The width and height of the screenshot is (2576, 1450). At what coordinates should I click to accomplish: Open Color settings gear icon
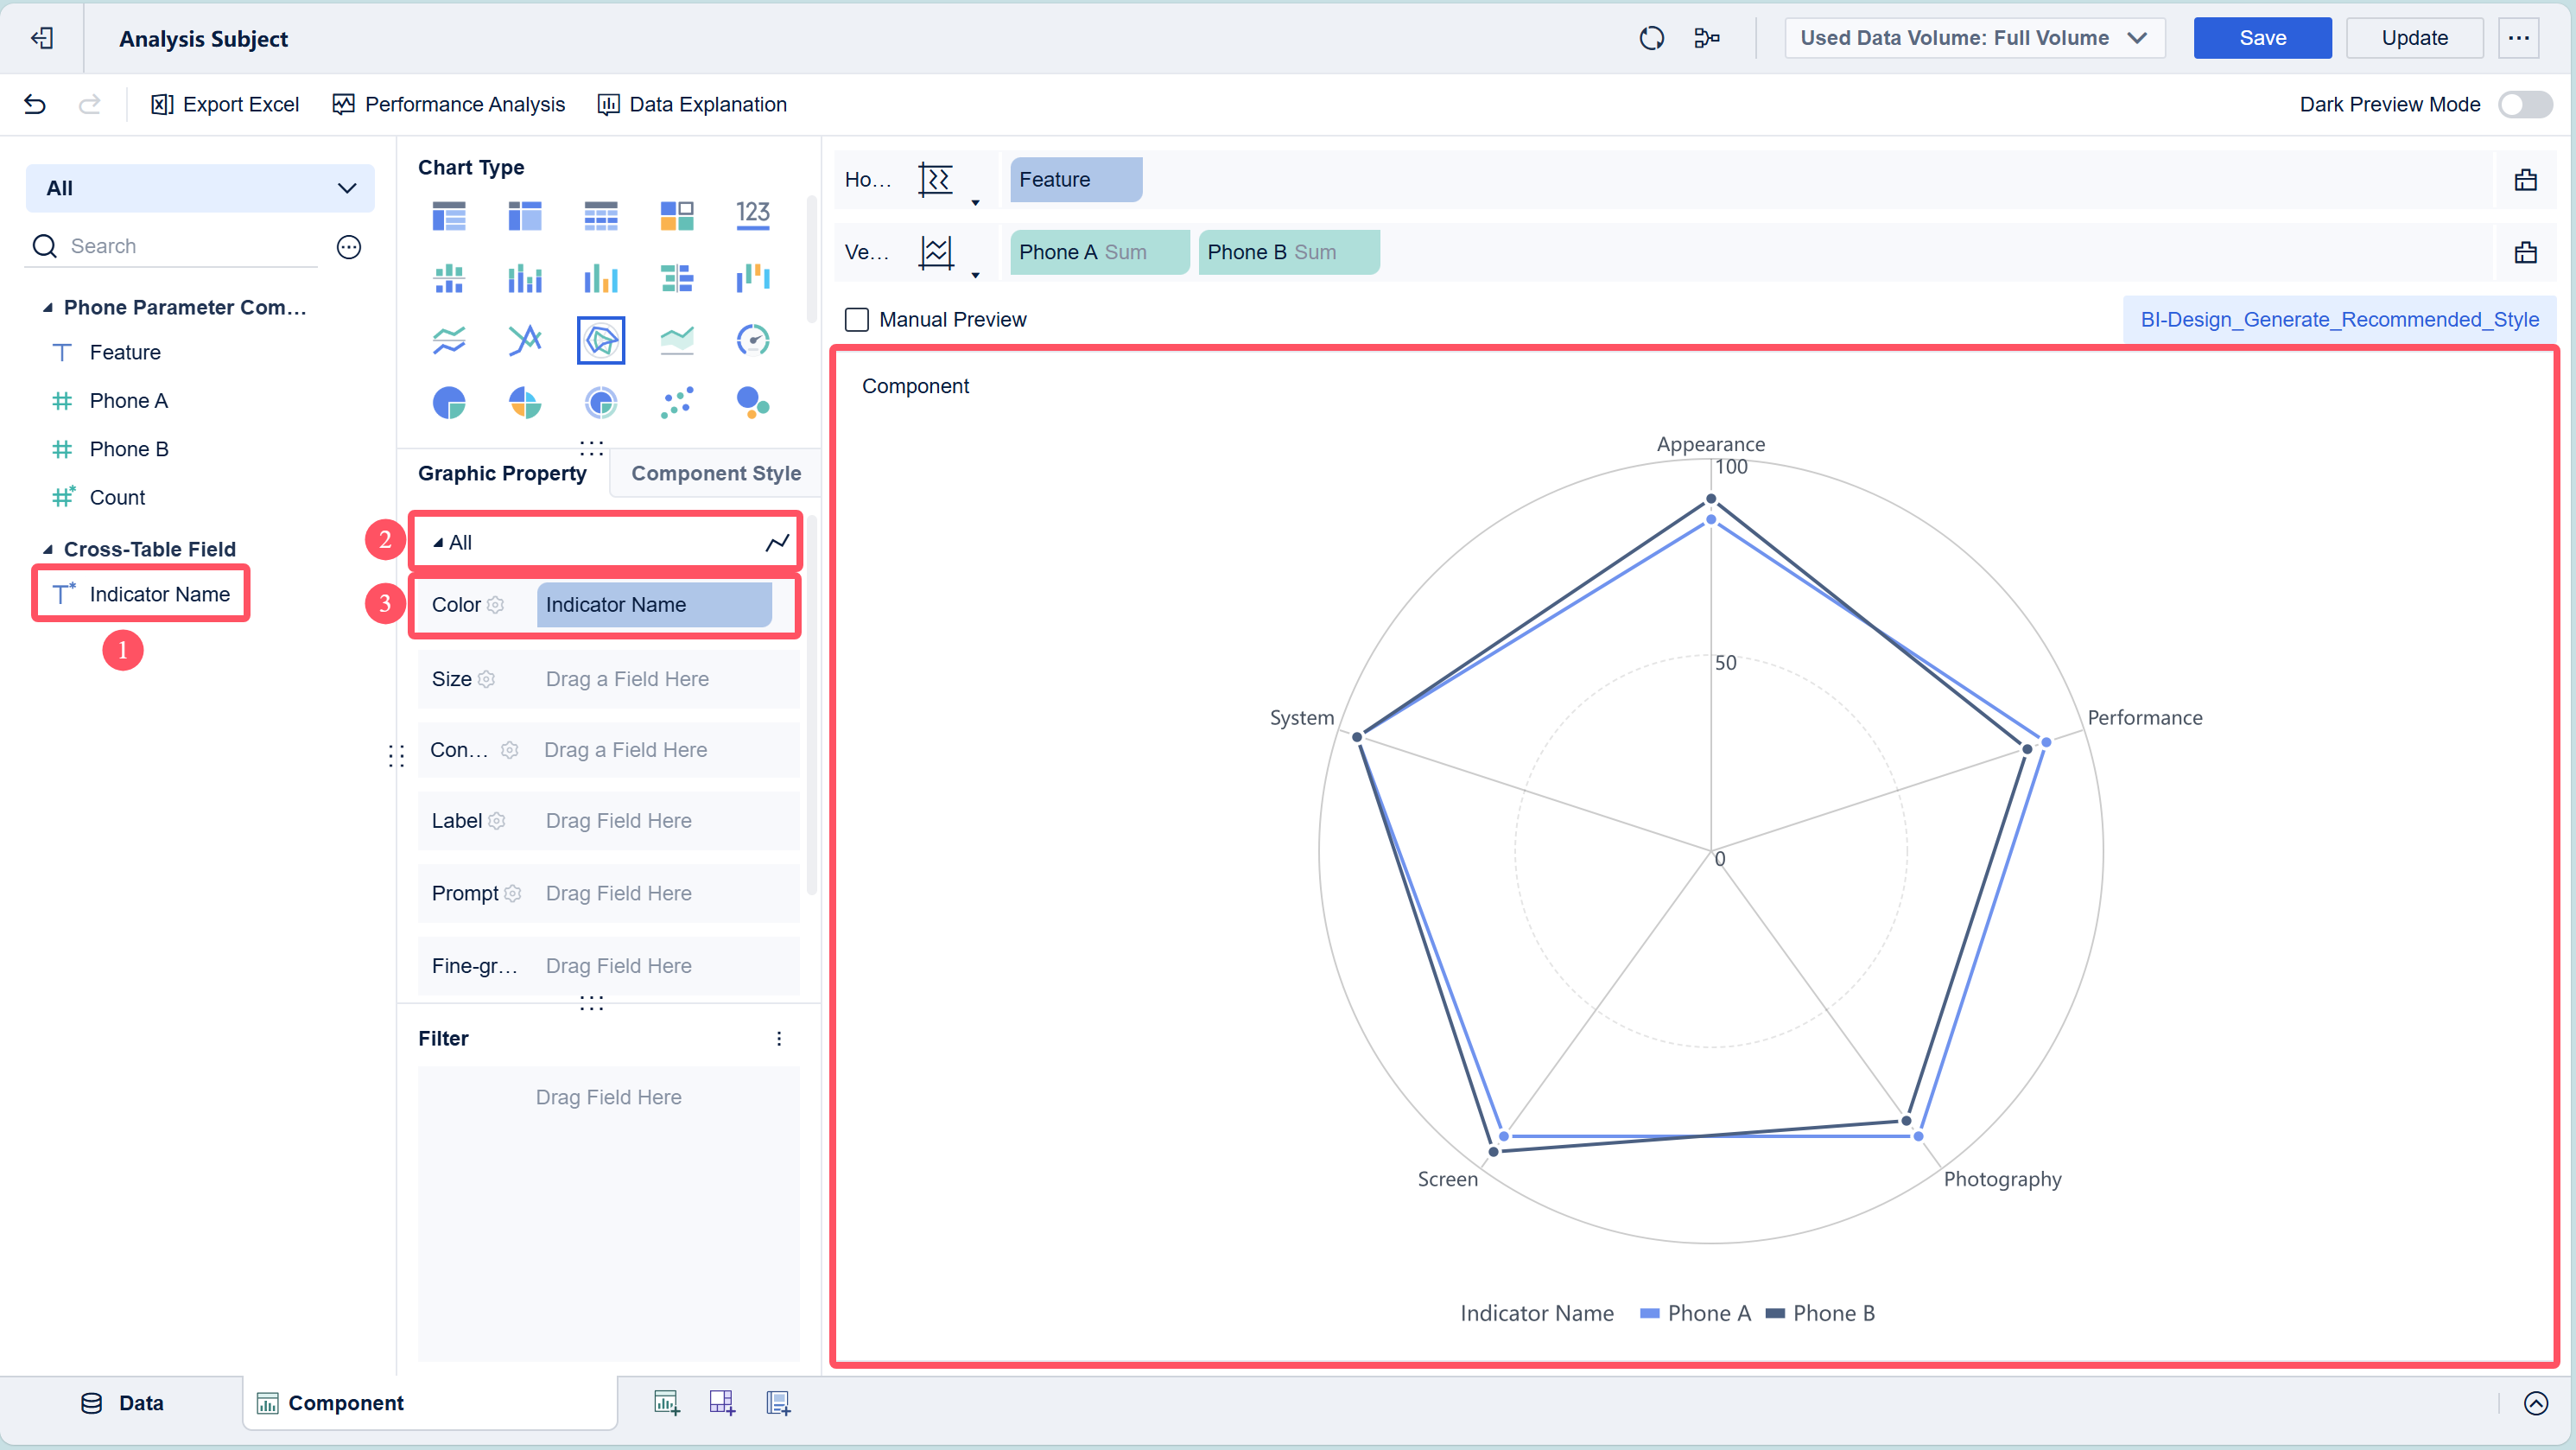[x=495, y=605]
